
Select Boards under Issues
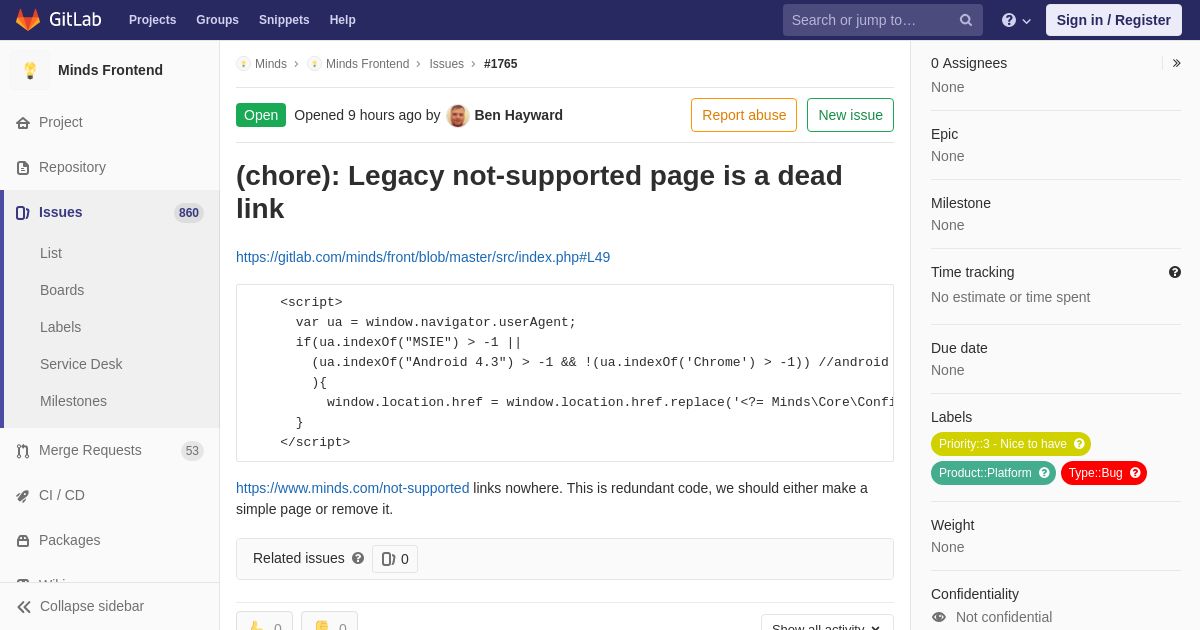click(x=62, y=290)
